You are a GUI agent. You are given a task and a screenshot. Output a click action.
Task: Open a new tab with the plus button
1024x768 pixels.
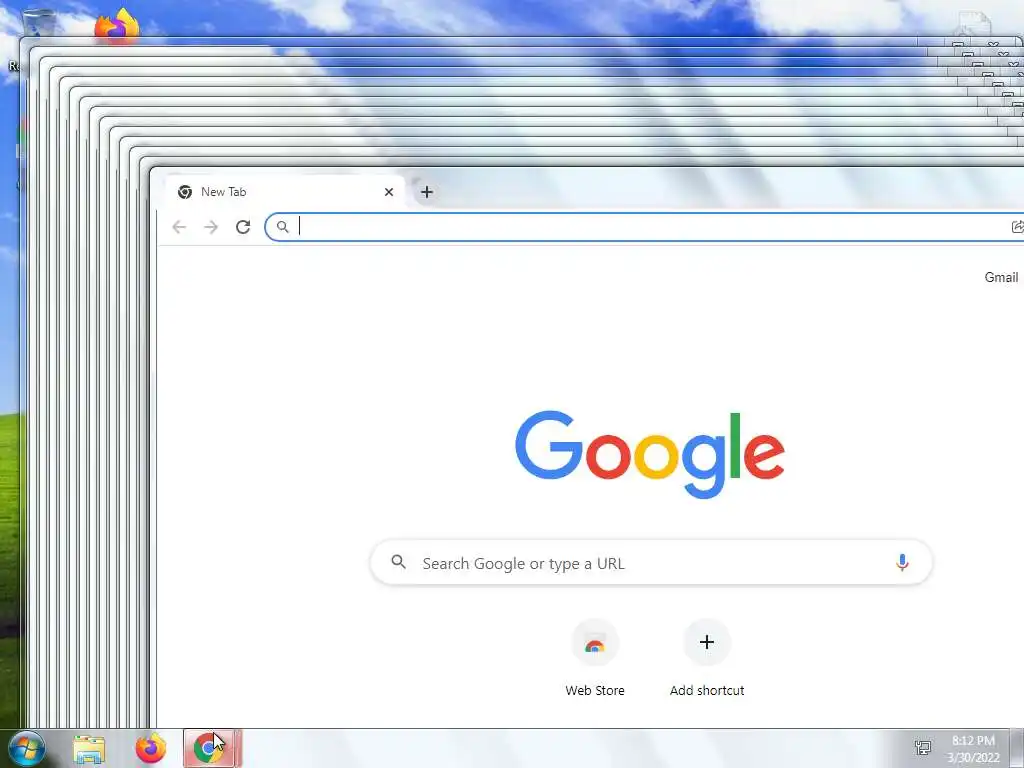(x=426, y=192)
